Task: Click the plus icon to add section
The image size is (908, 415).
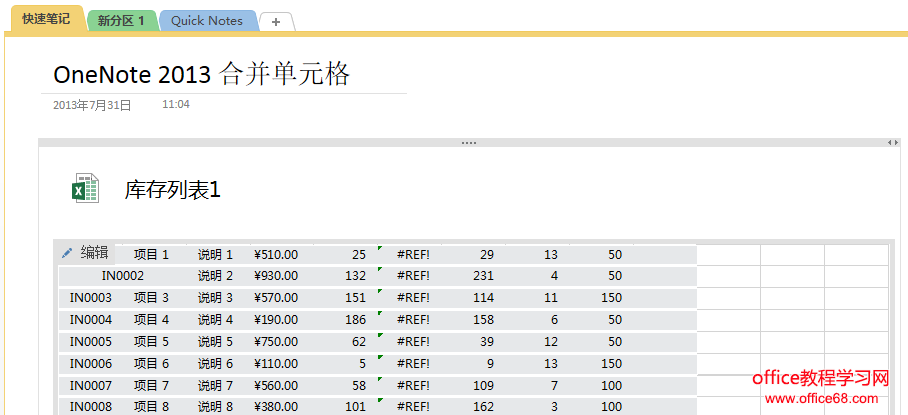Action: click(x=276, y=21)
